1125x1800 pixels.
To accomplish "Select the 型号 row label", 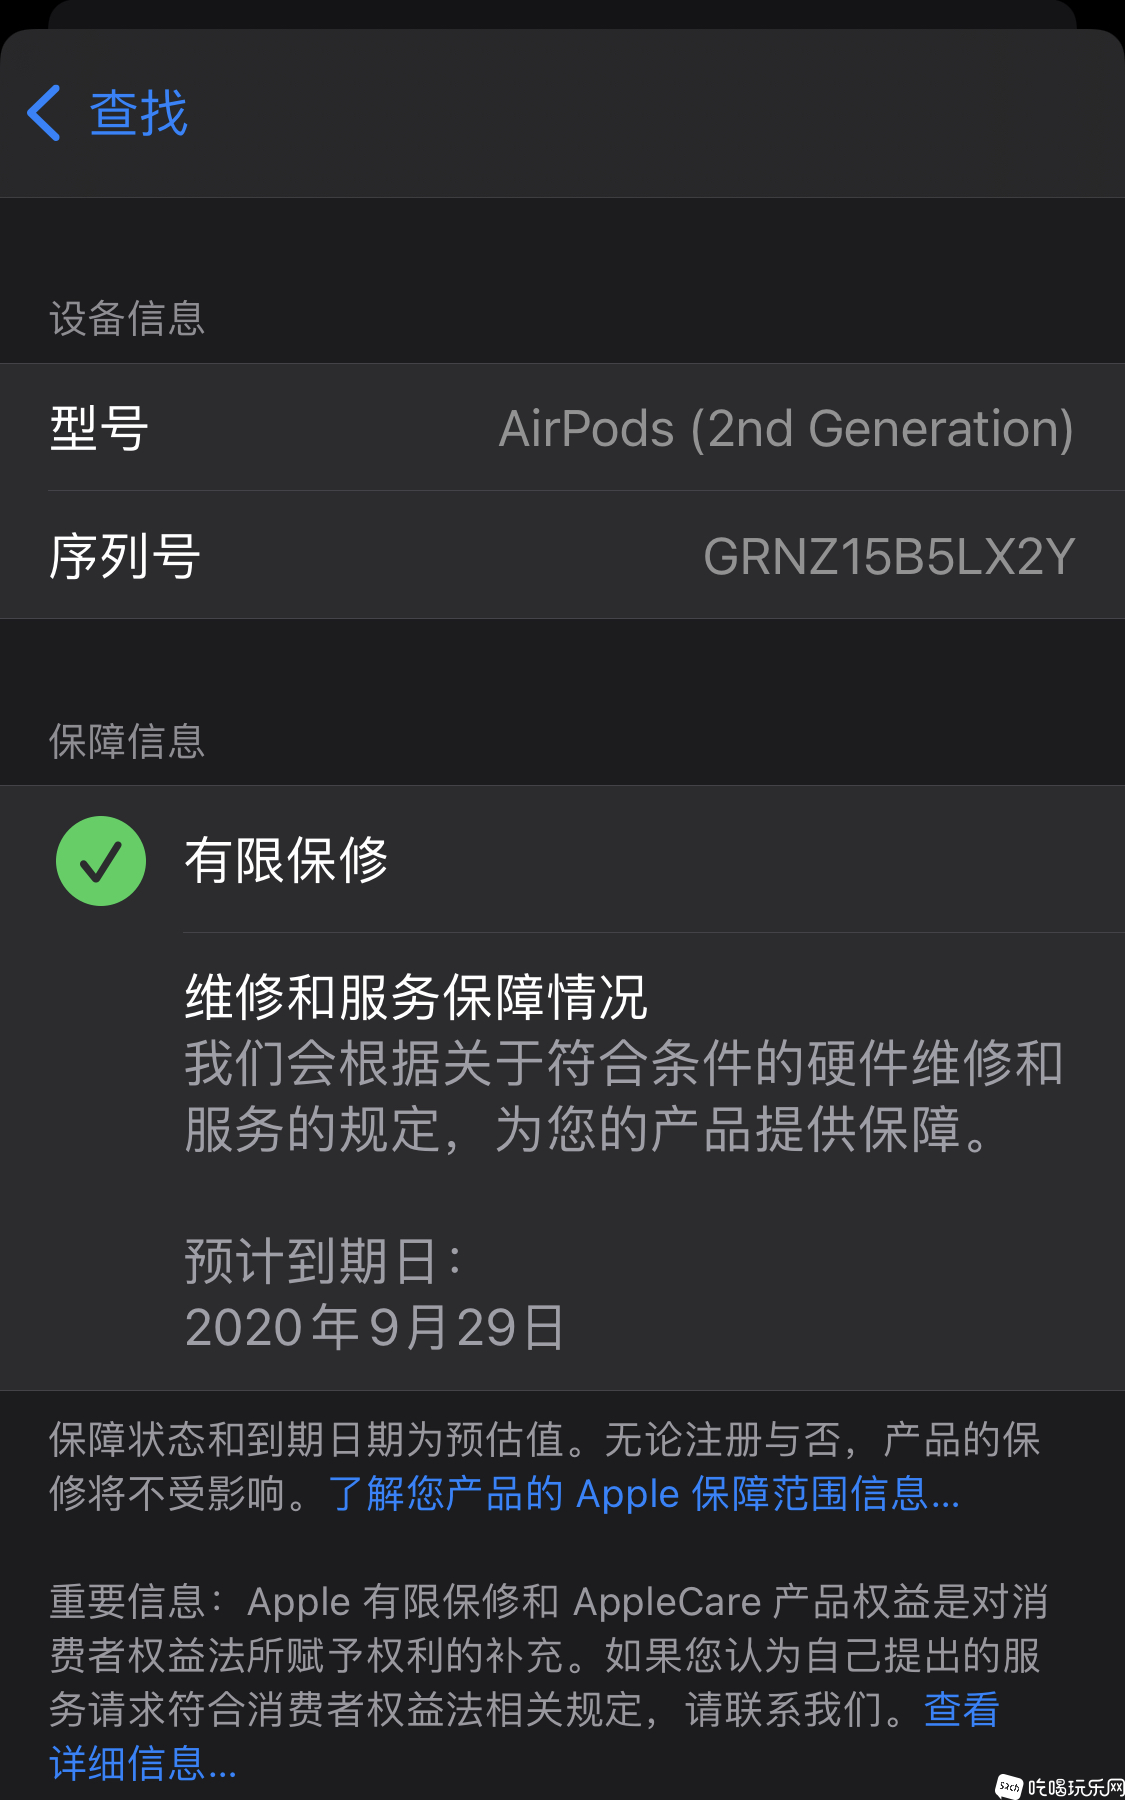I will (x=99, y=428).
